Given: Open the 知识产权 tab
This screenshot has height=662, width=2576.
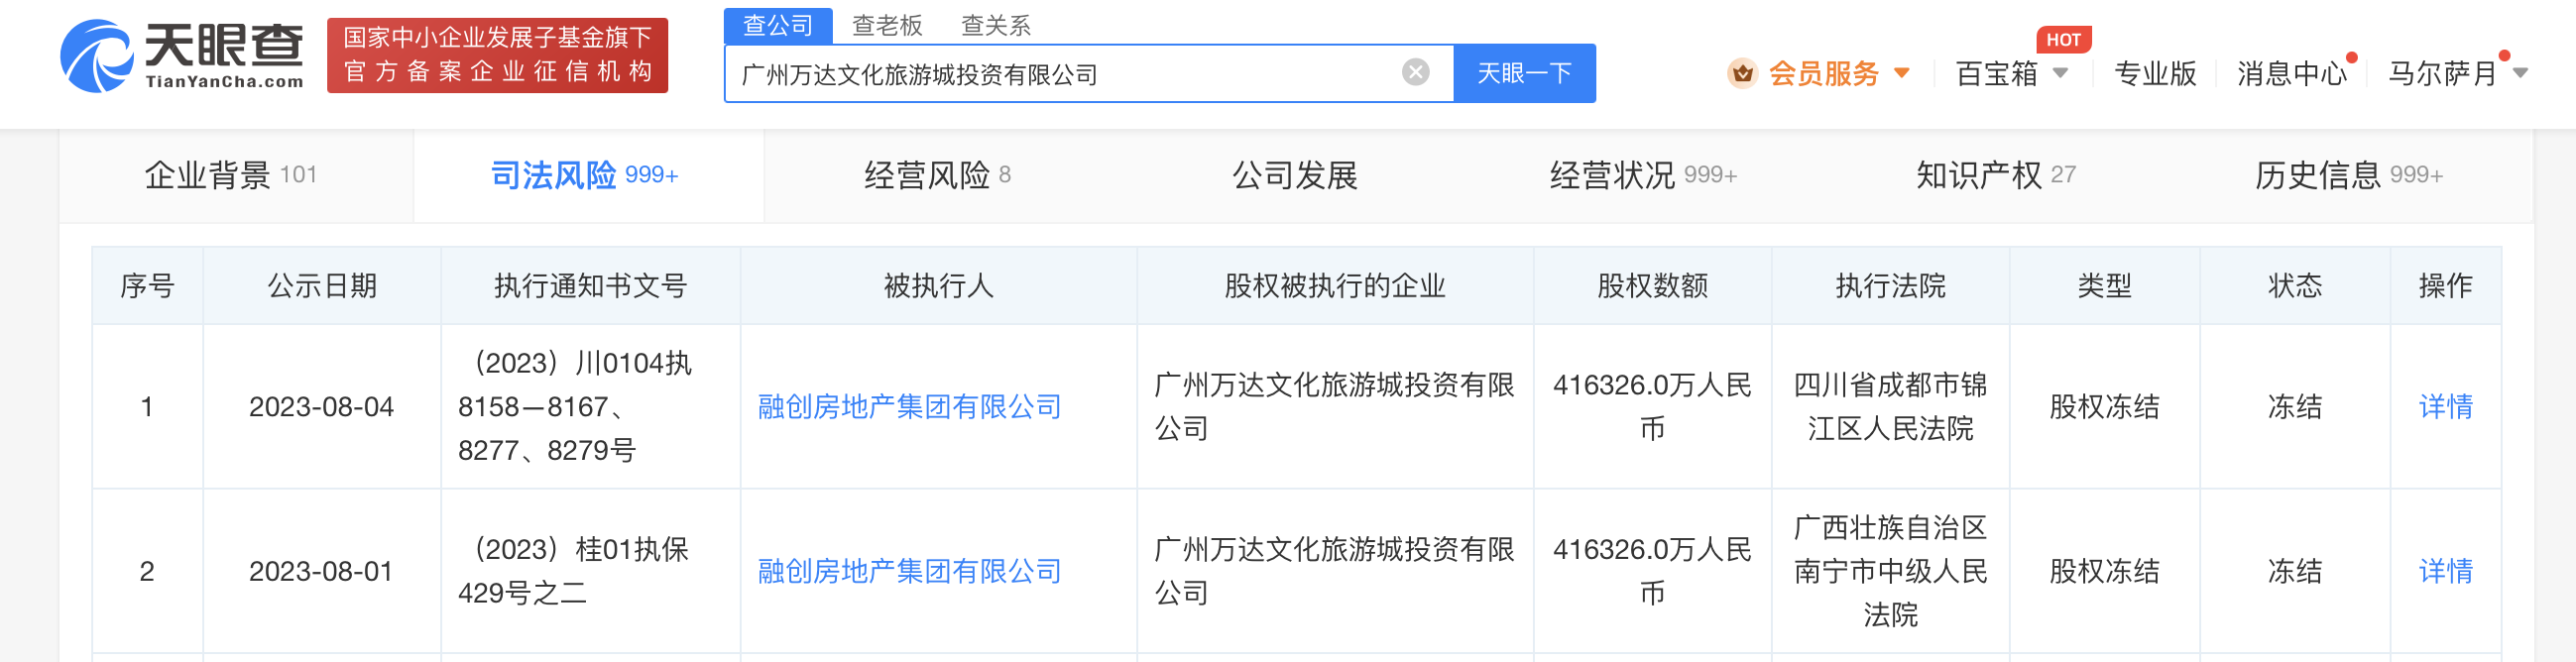Looking at the screenshot, I should (x=1996, y=175).
